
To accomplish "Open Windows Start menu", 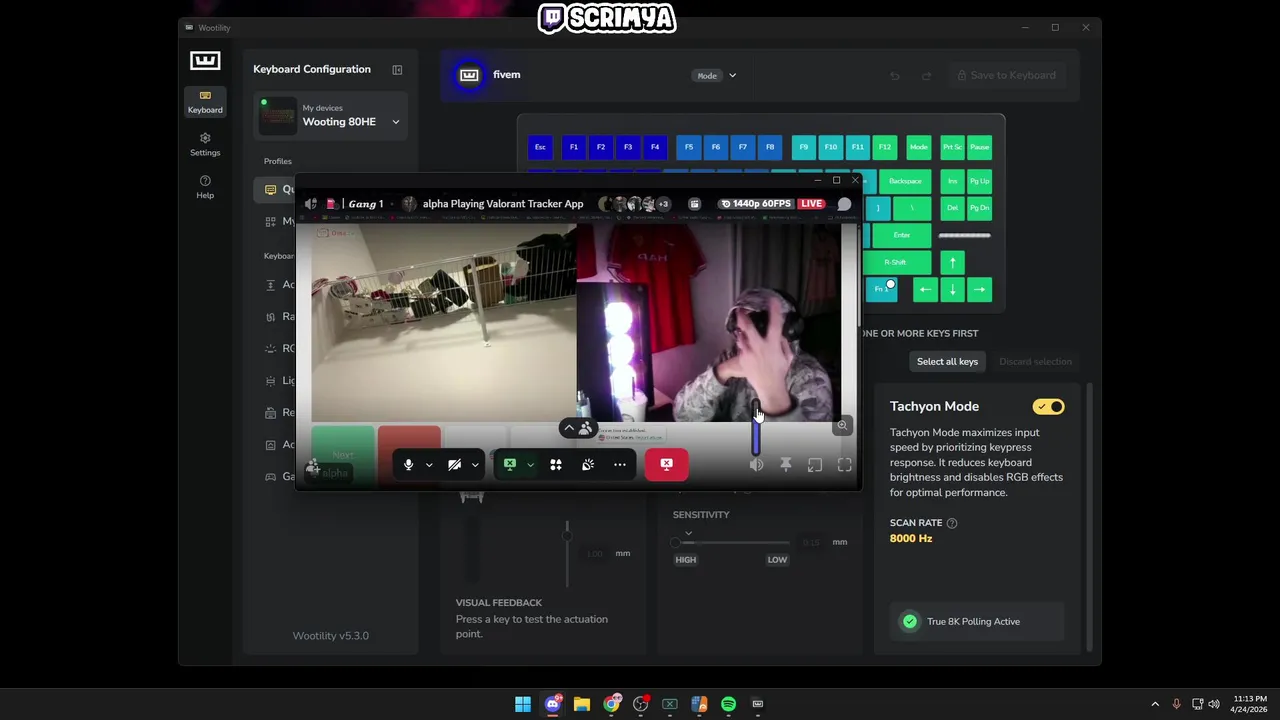I will tap(523, 704).
